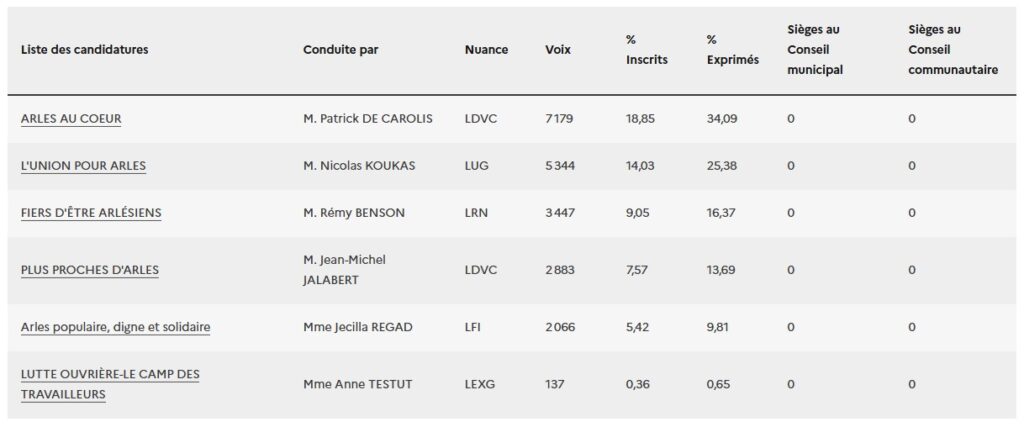This screenshot has width=1024, height=427.
Task: Click the "Nuance" column header
Action: [x=486, y=50]
